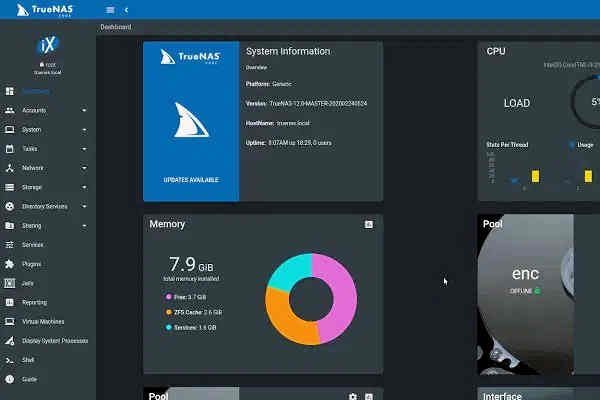Image resolution: width=600 pixels, height=400 pixels.
Task: Click the first yellow bar in Stats Per Thread
Action: coord(535,176)
